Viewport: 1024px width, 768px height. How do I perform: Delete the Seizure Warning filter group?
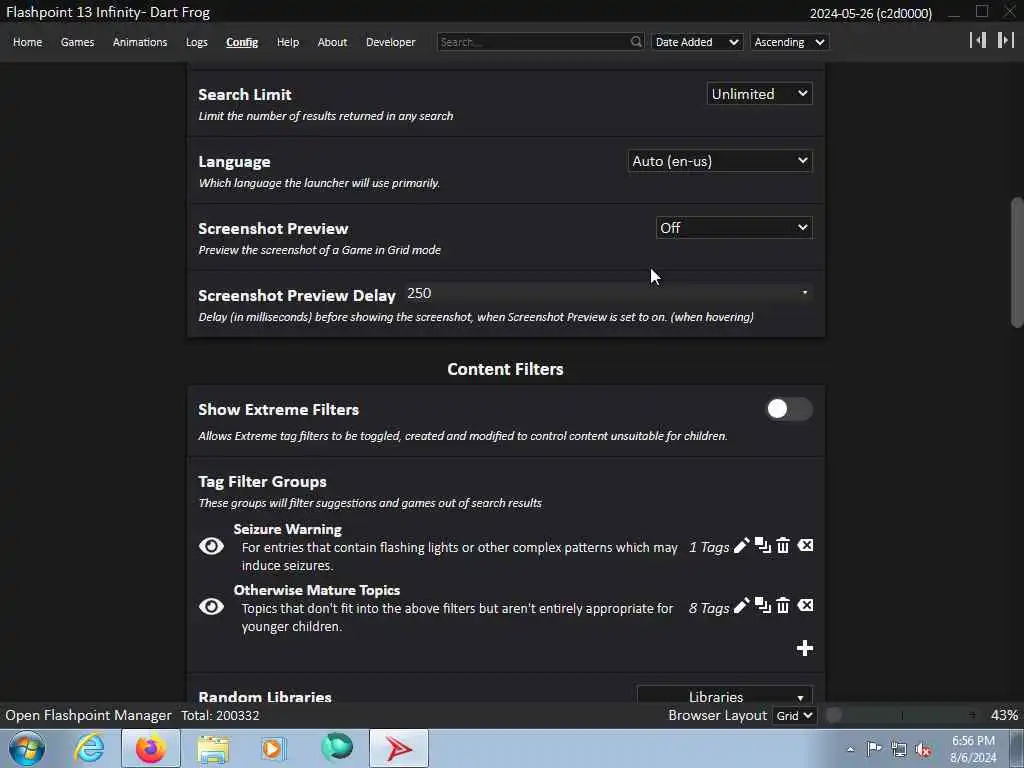tap(783, 545)
